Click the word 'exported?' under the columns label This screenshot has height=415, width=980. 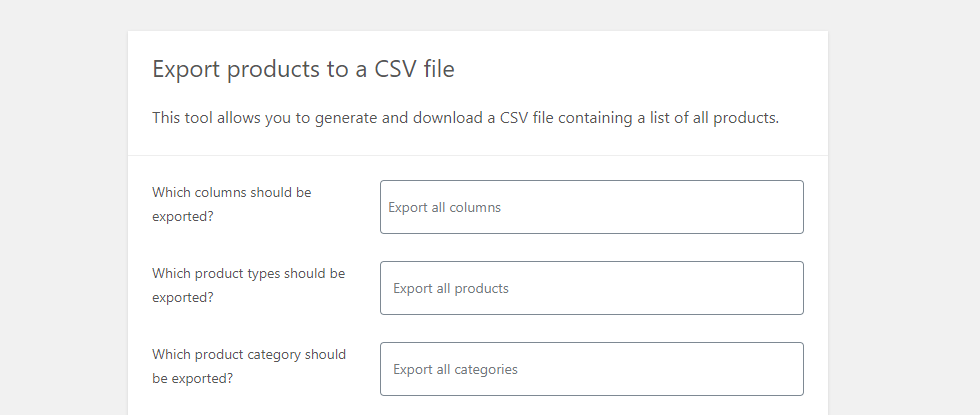point(182,216)
